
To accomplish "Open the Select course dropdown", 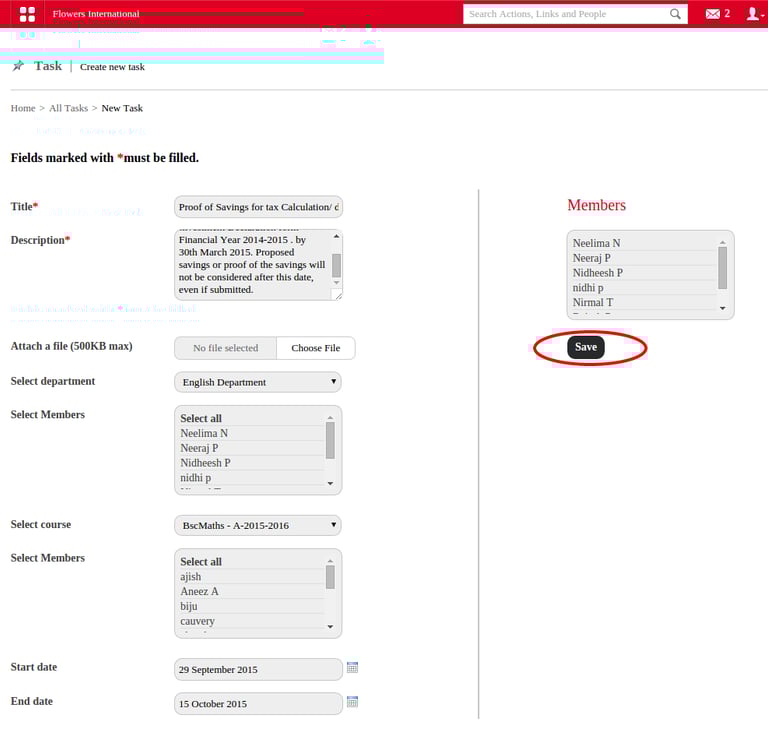I will pyautogui.click(x=258, y=525).
